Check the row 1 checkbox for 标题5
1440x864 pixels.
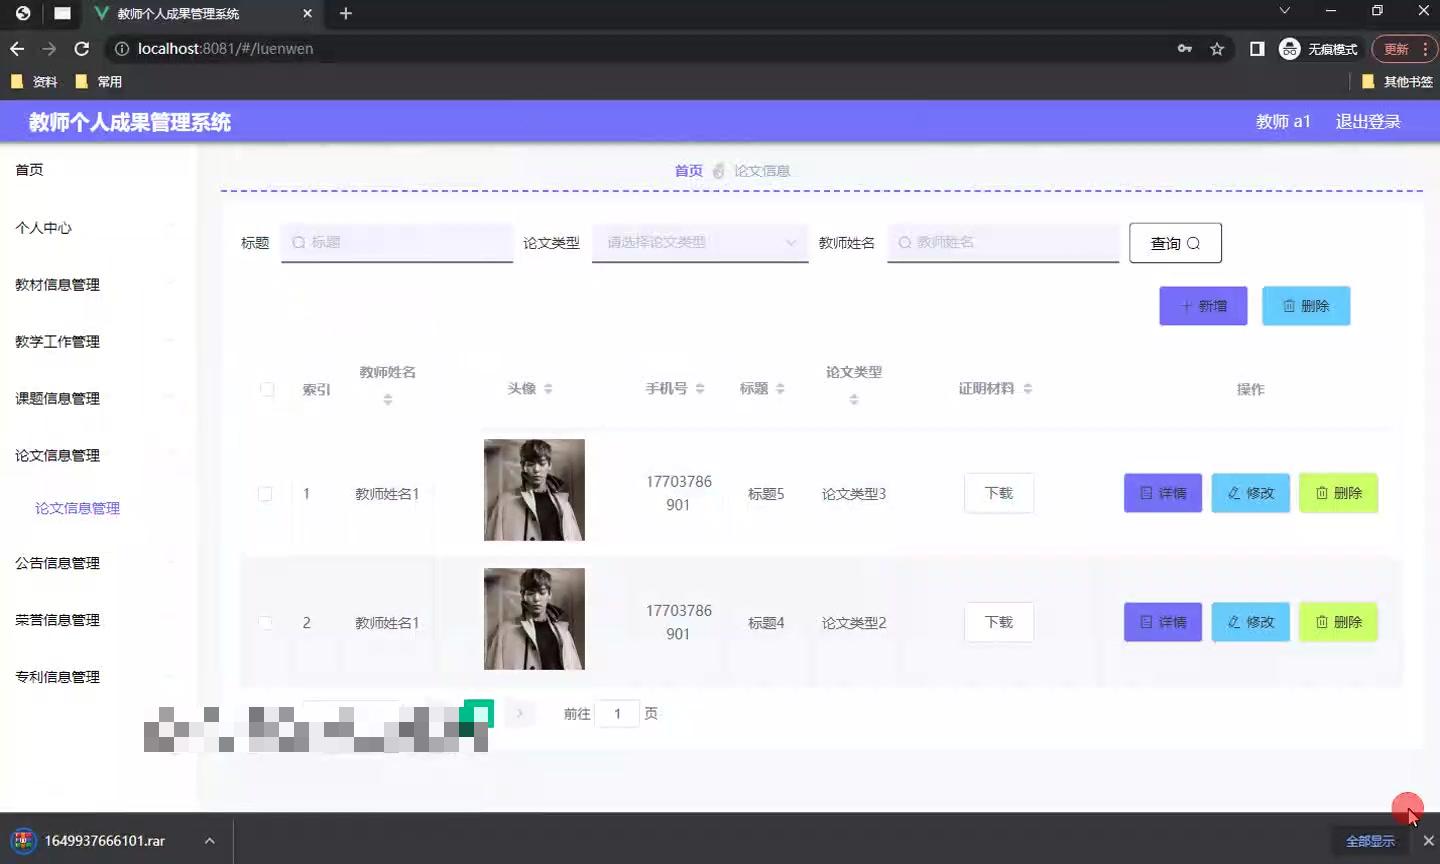[265, 494]
